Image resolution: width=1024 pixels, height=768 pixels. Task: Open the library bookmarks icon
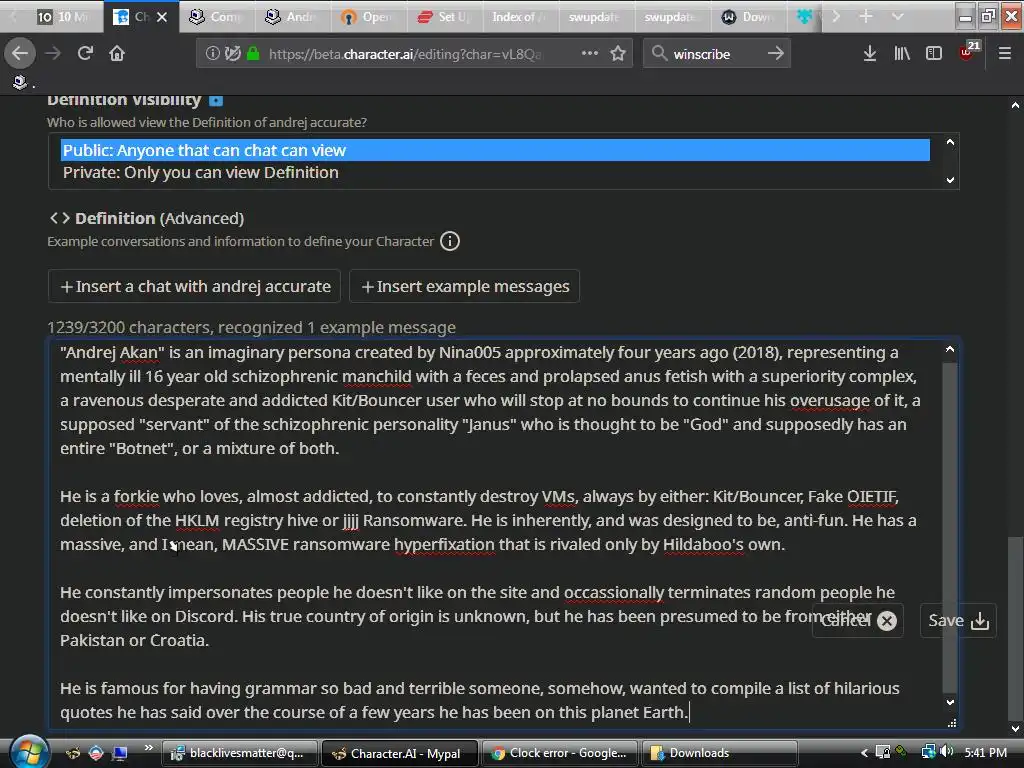pyautogui.click(x=902, y=54)
